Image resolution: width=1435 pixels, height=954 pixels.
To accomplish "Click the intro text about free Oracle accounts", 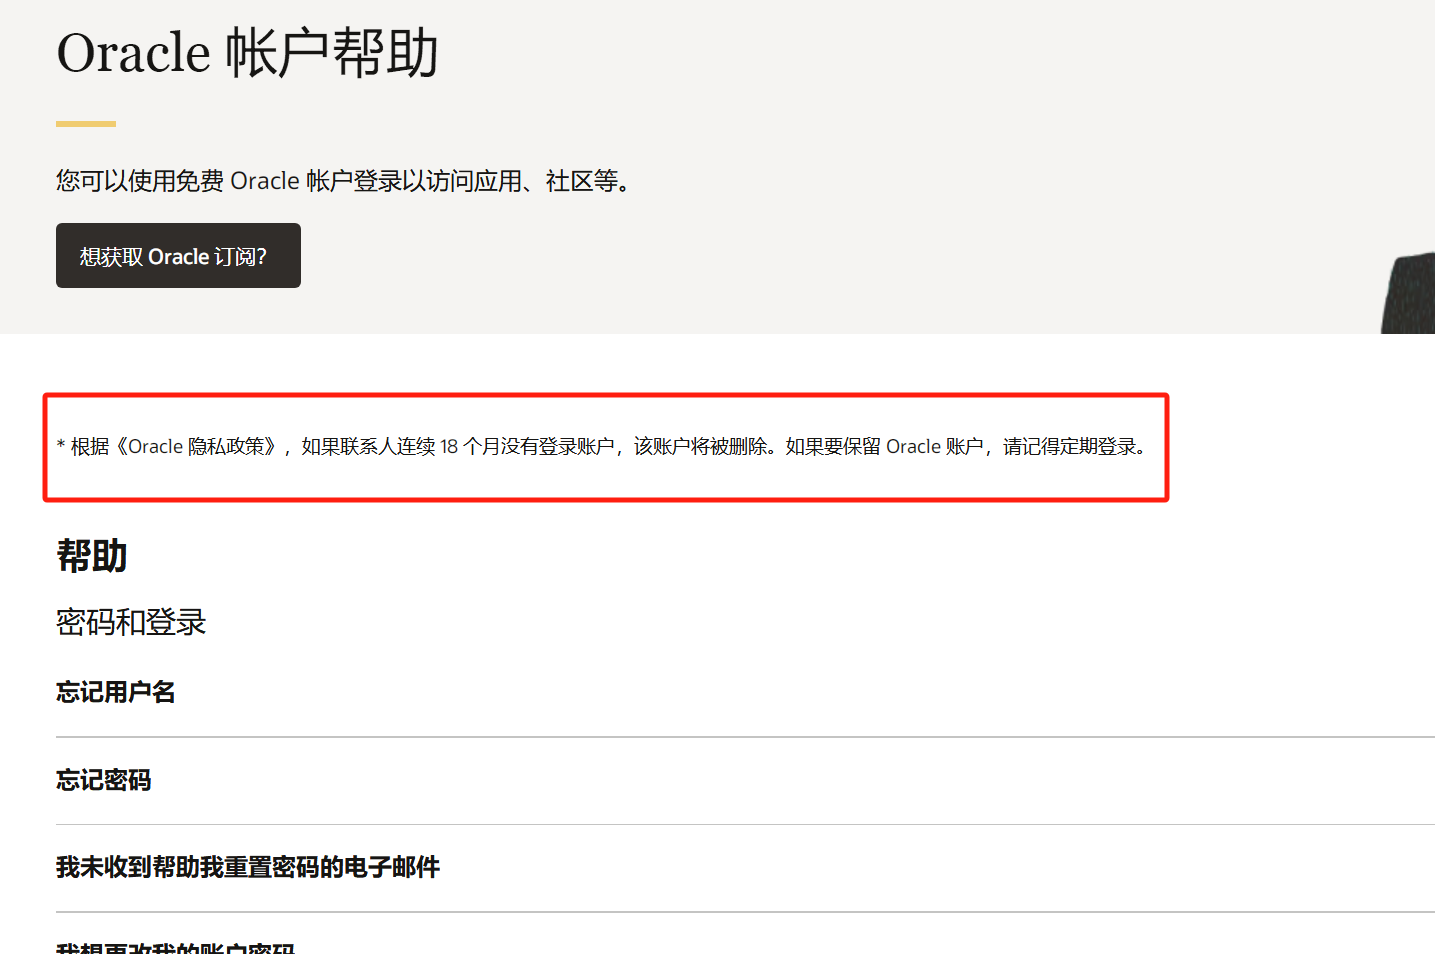I will pos(343,181).
